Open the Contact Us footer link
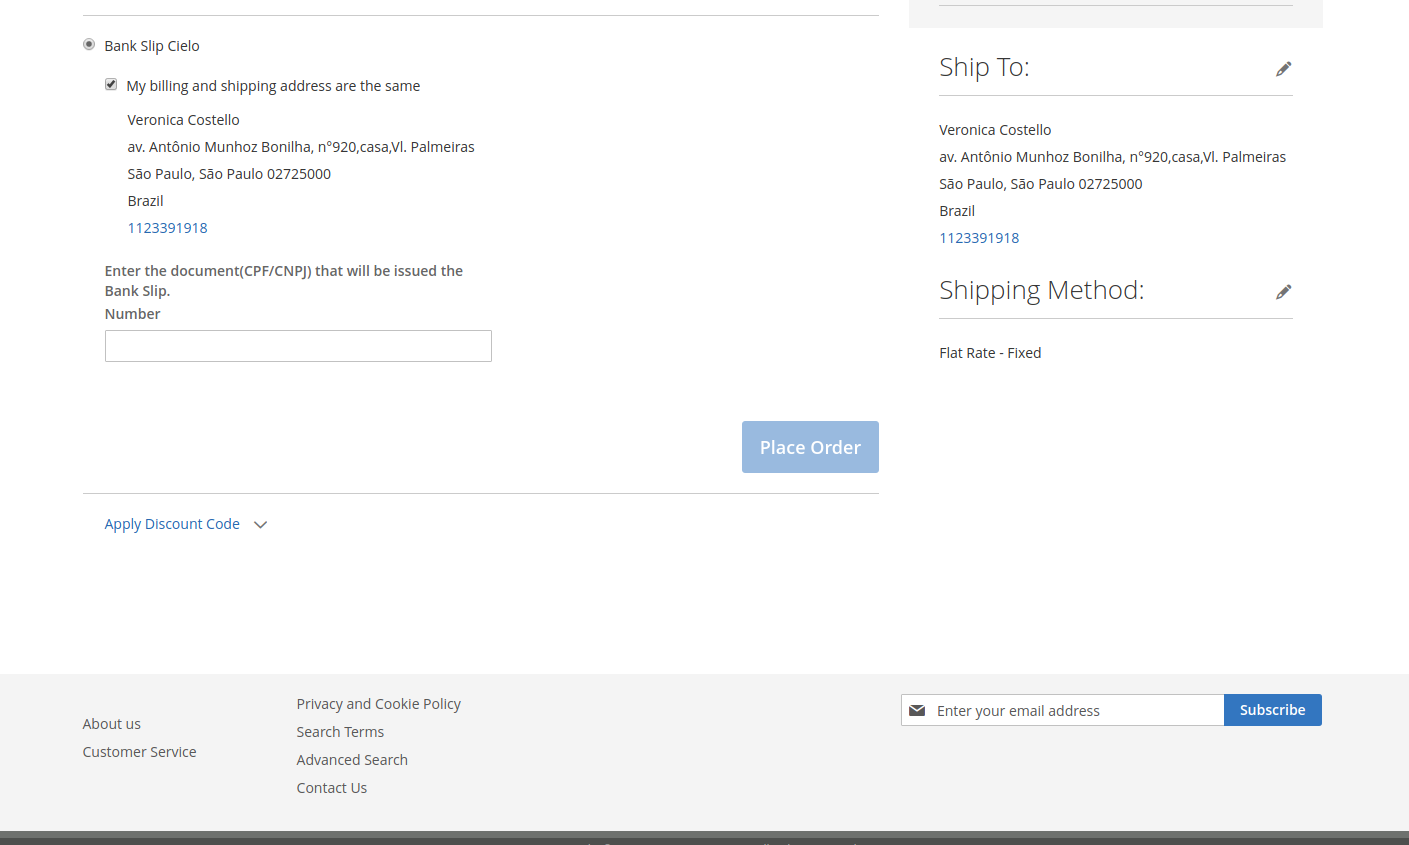The width and height of the screenshot is (1409, 845). click(332, 788)
